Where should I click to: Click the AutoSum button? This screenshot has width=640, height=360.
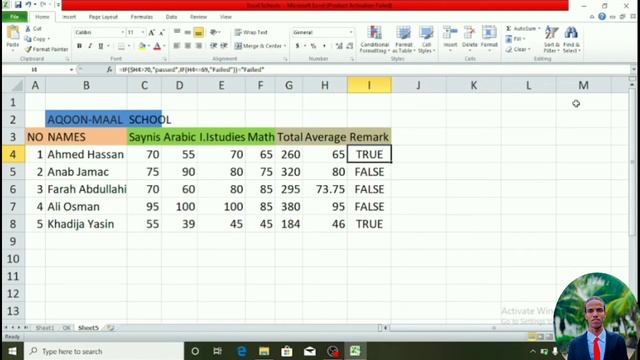[520, 29]
